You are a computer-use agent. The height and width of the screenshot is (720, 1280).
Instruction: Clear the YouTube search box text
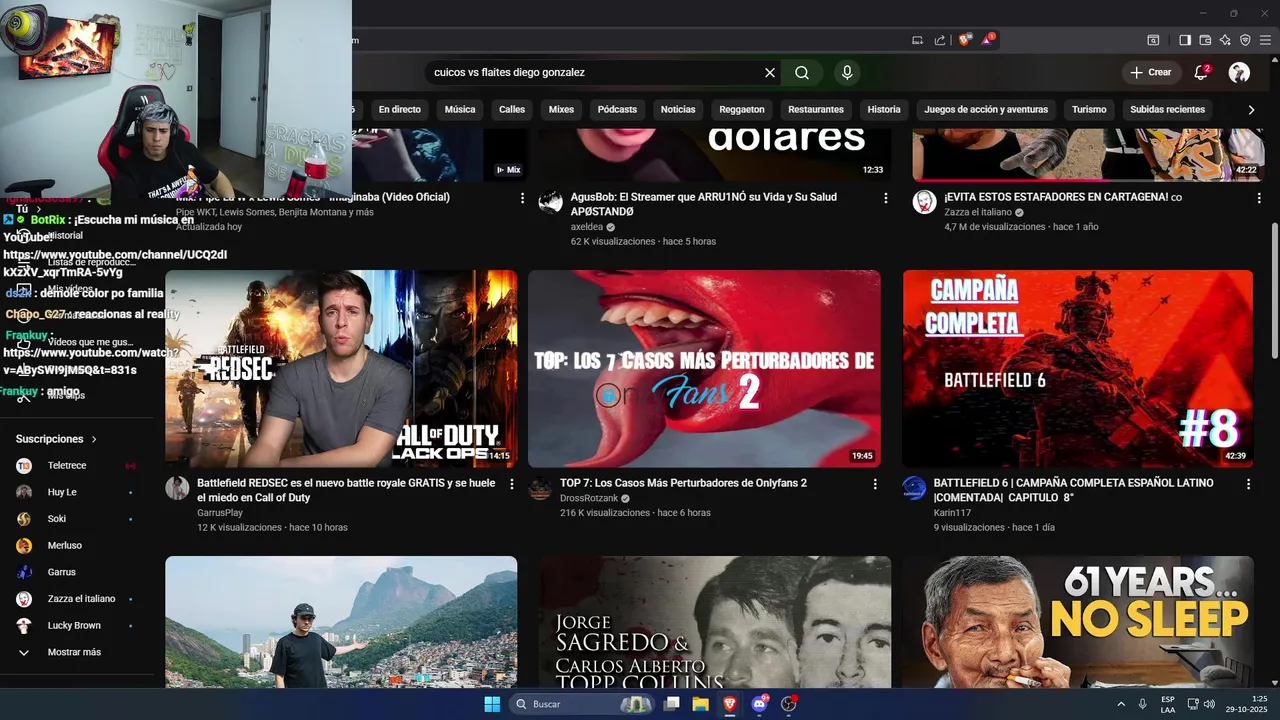[x=770, y=73]
